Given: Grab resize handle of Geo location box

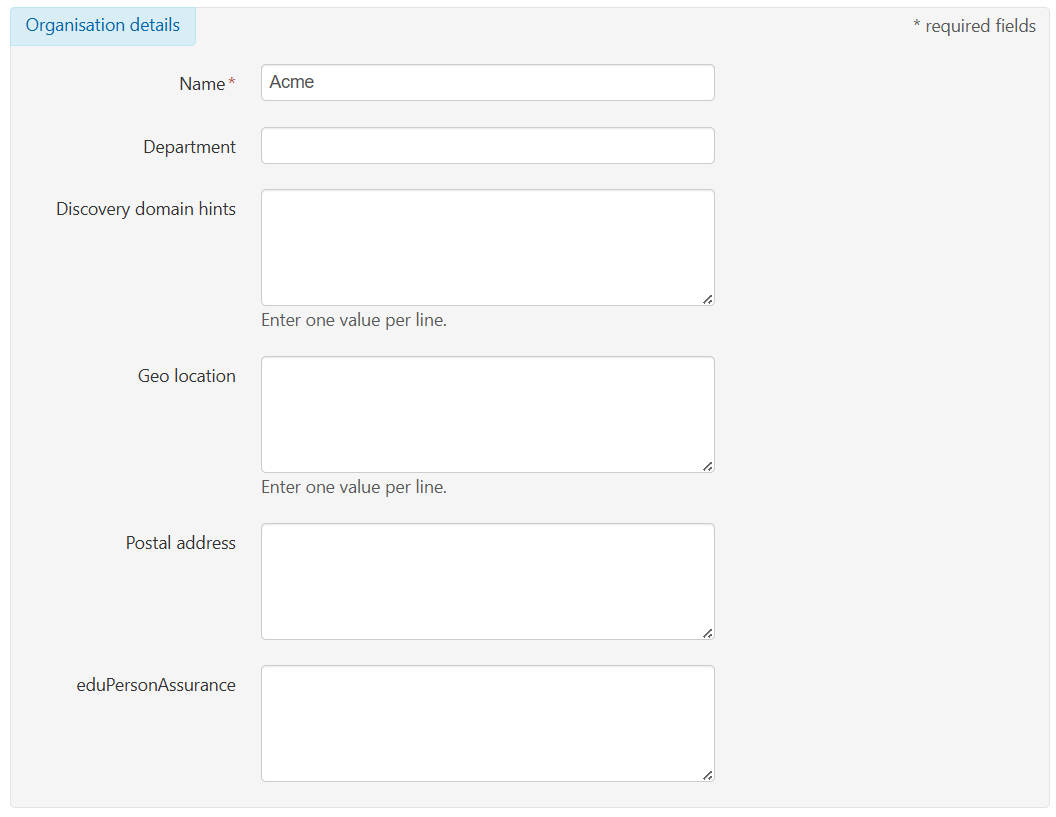Looking at the screenshot, I should 708,467.
